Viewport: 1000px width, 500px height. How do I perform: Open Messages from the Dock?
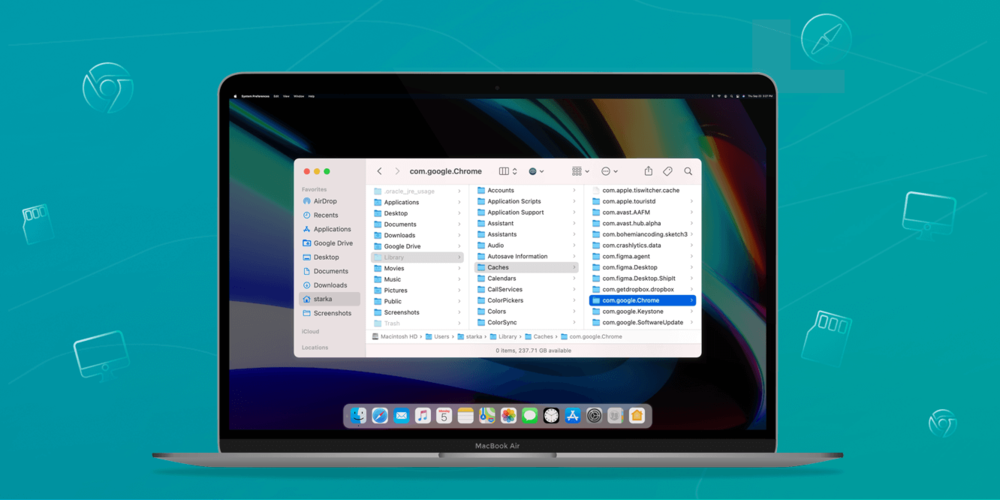point(530,416)
